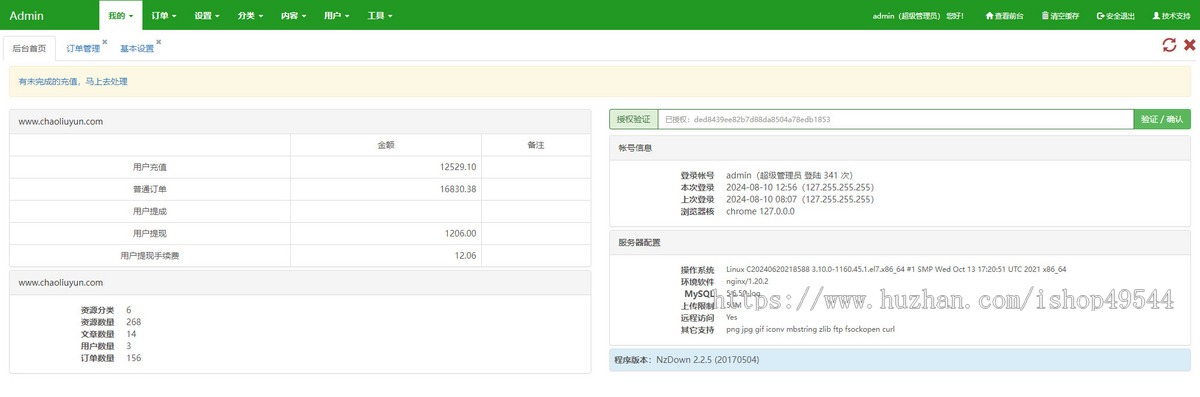Click the 用户提现手续费 value 12.06
The height and width of the screenshot is (397, 1200).
click(465, 256)
